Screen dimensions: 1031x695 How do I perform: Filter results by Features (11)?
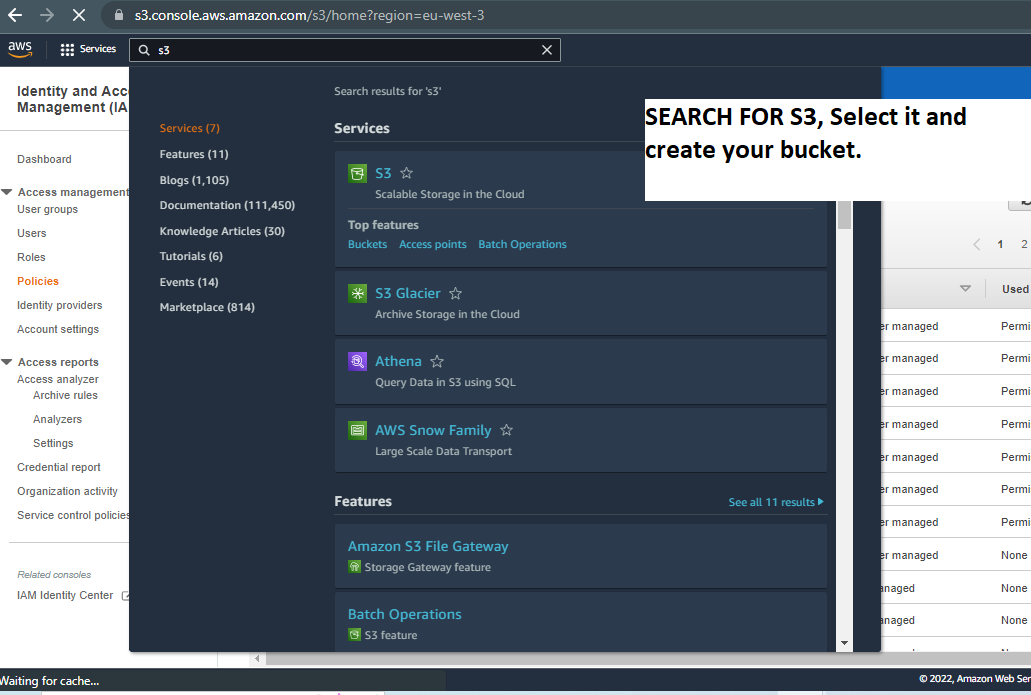(194, 154)
